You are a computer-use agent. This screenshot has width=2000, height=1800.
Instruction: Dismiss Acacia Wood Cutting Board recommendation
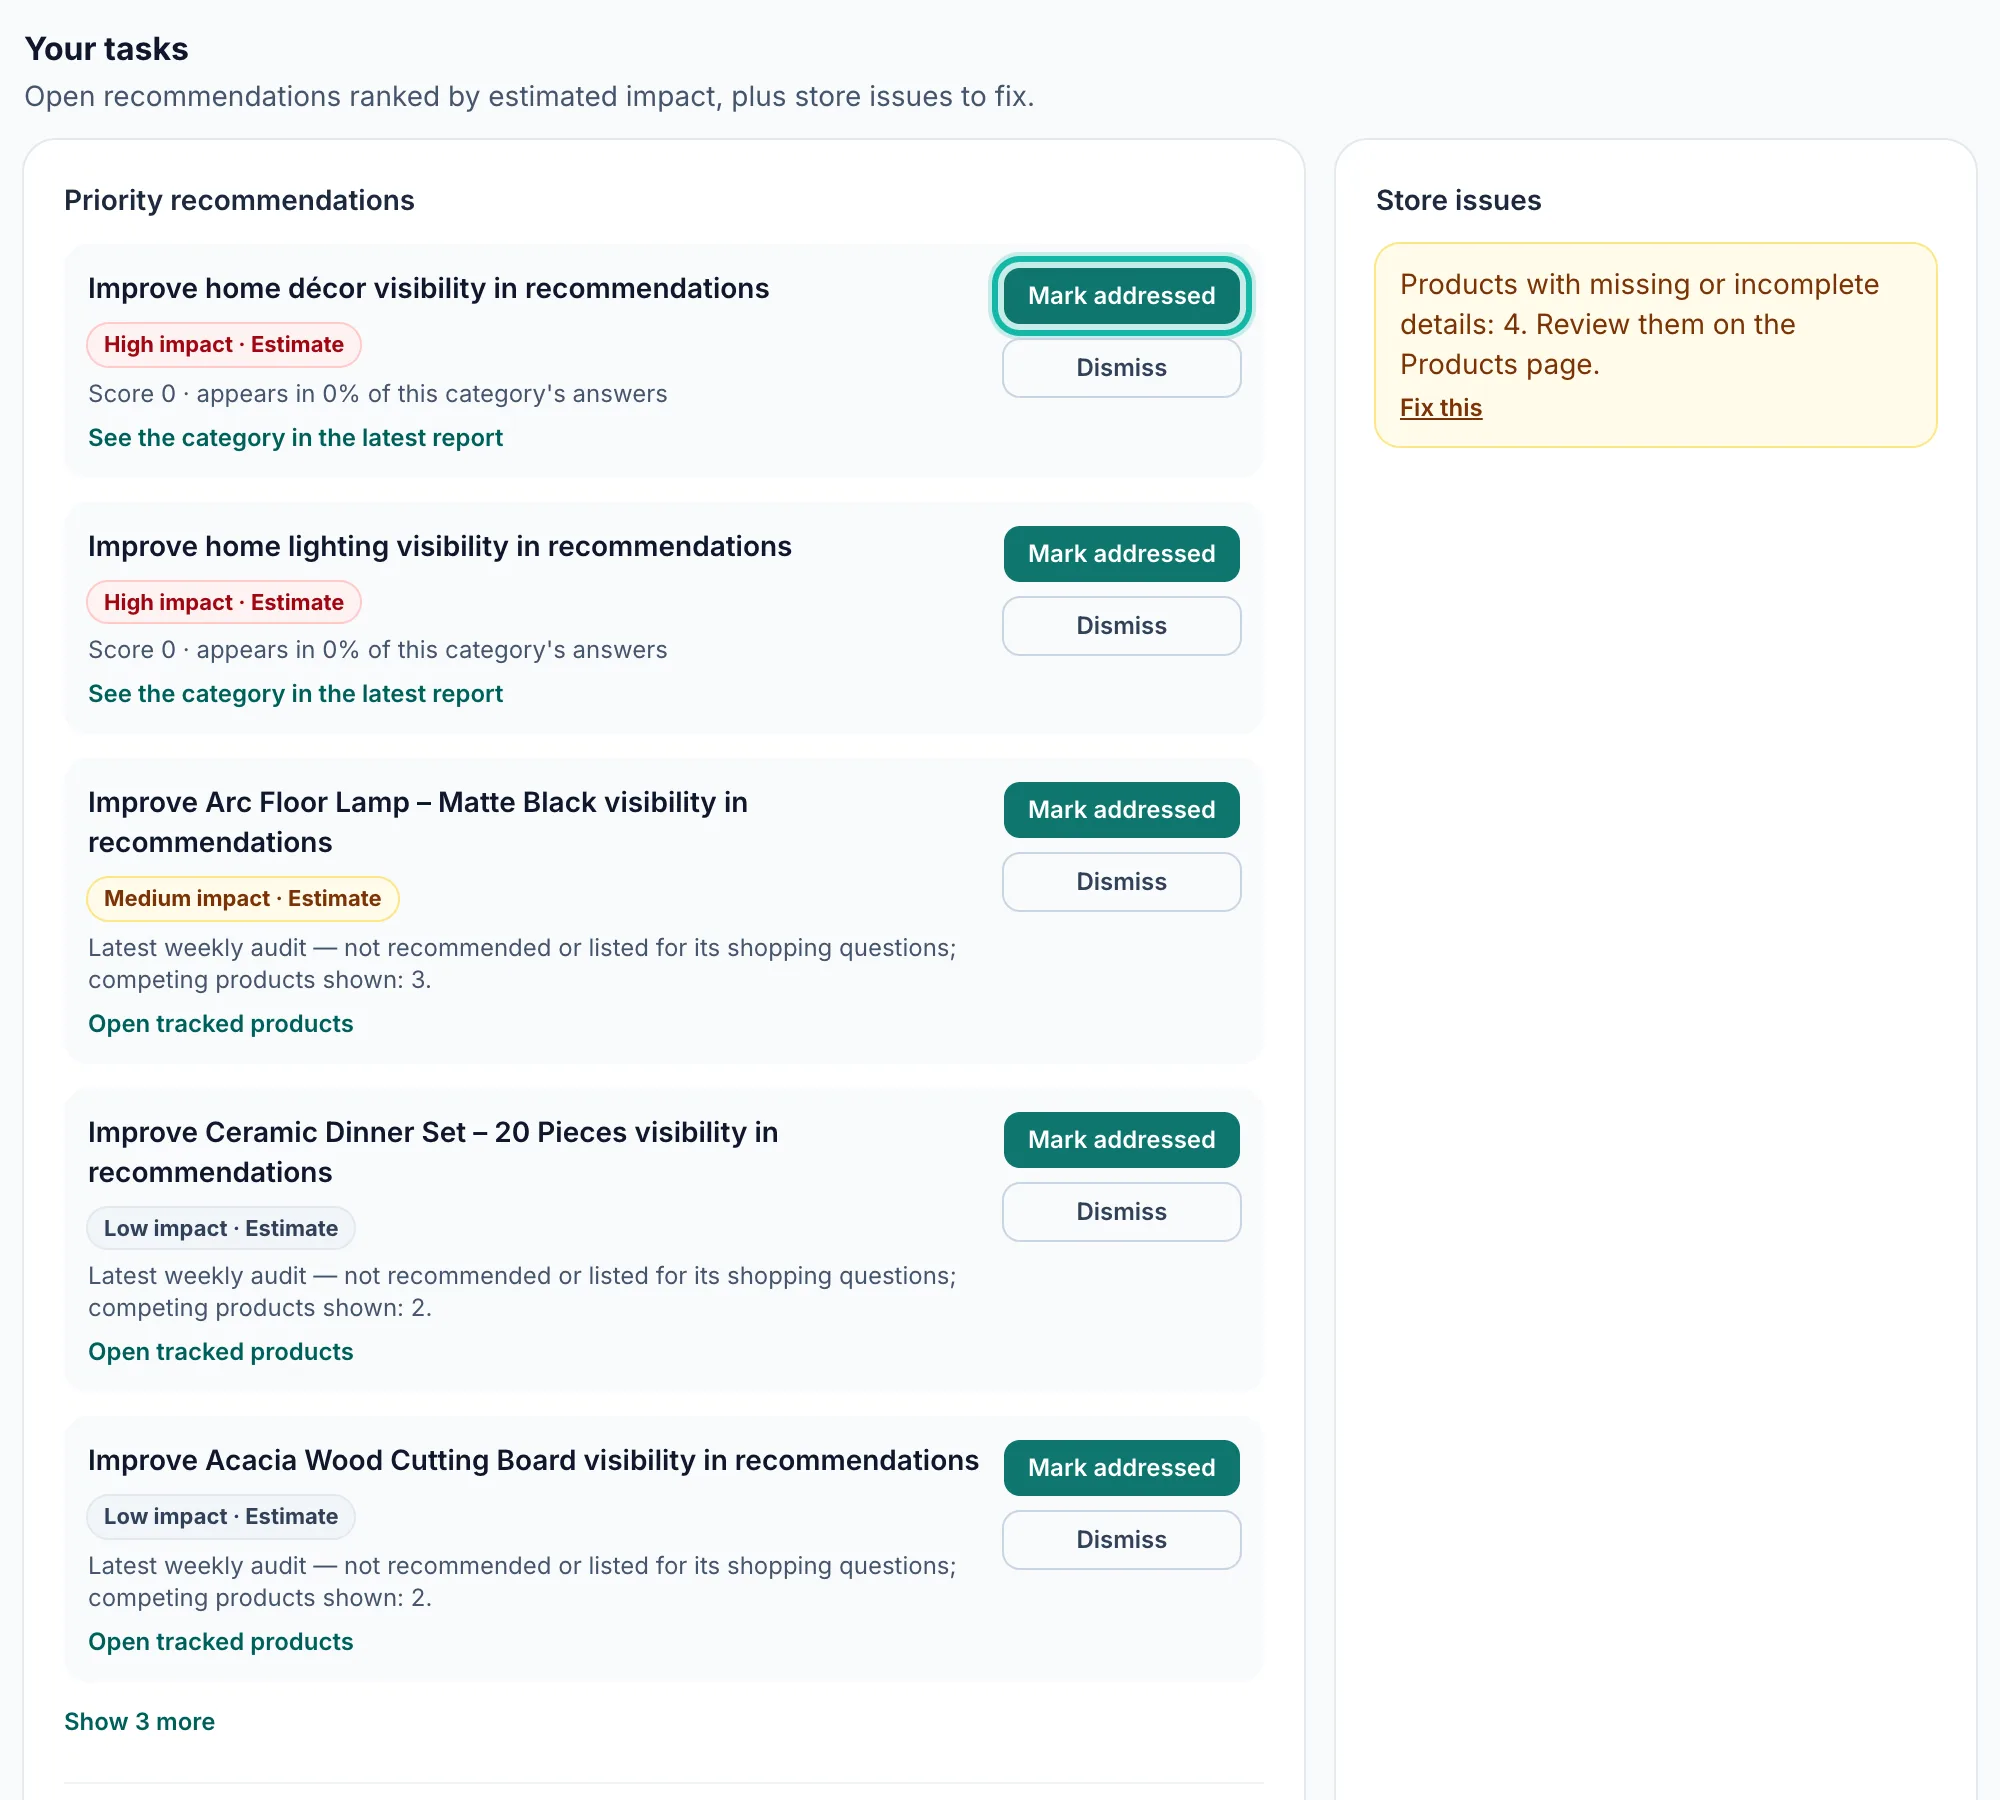(x=1121, y=1540)
